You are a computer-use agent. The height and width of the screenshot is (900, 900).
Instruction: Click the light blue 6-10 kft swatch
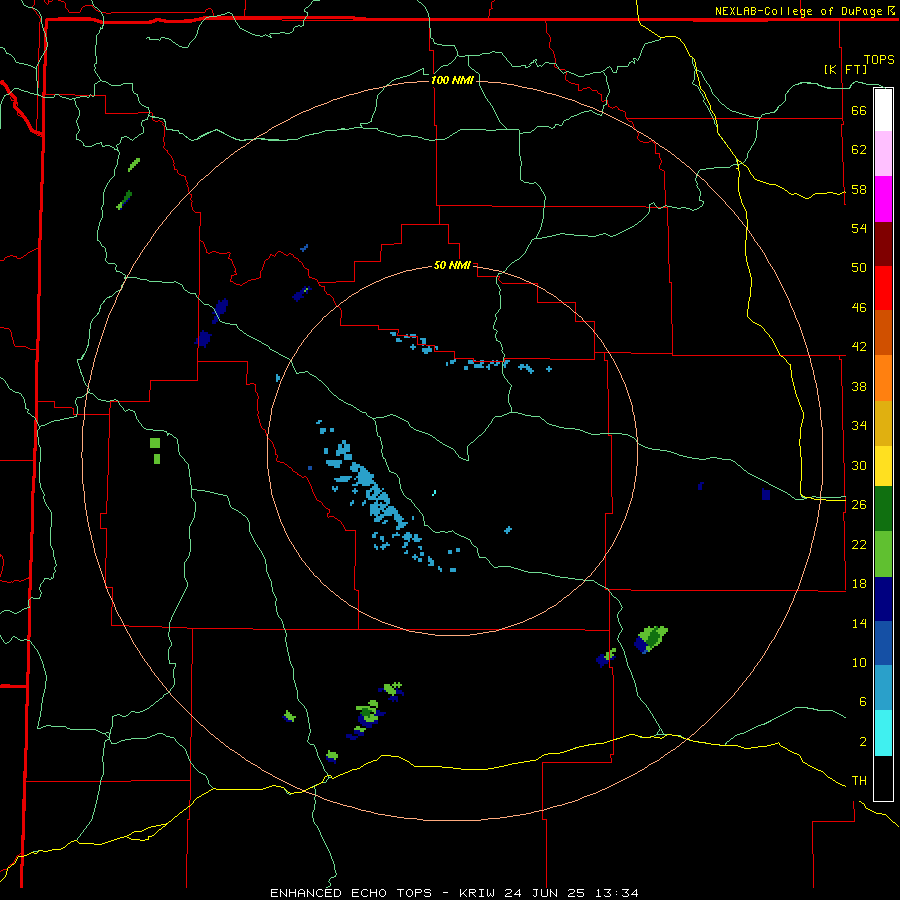coord(883,688)
